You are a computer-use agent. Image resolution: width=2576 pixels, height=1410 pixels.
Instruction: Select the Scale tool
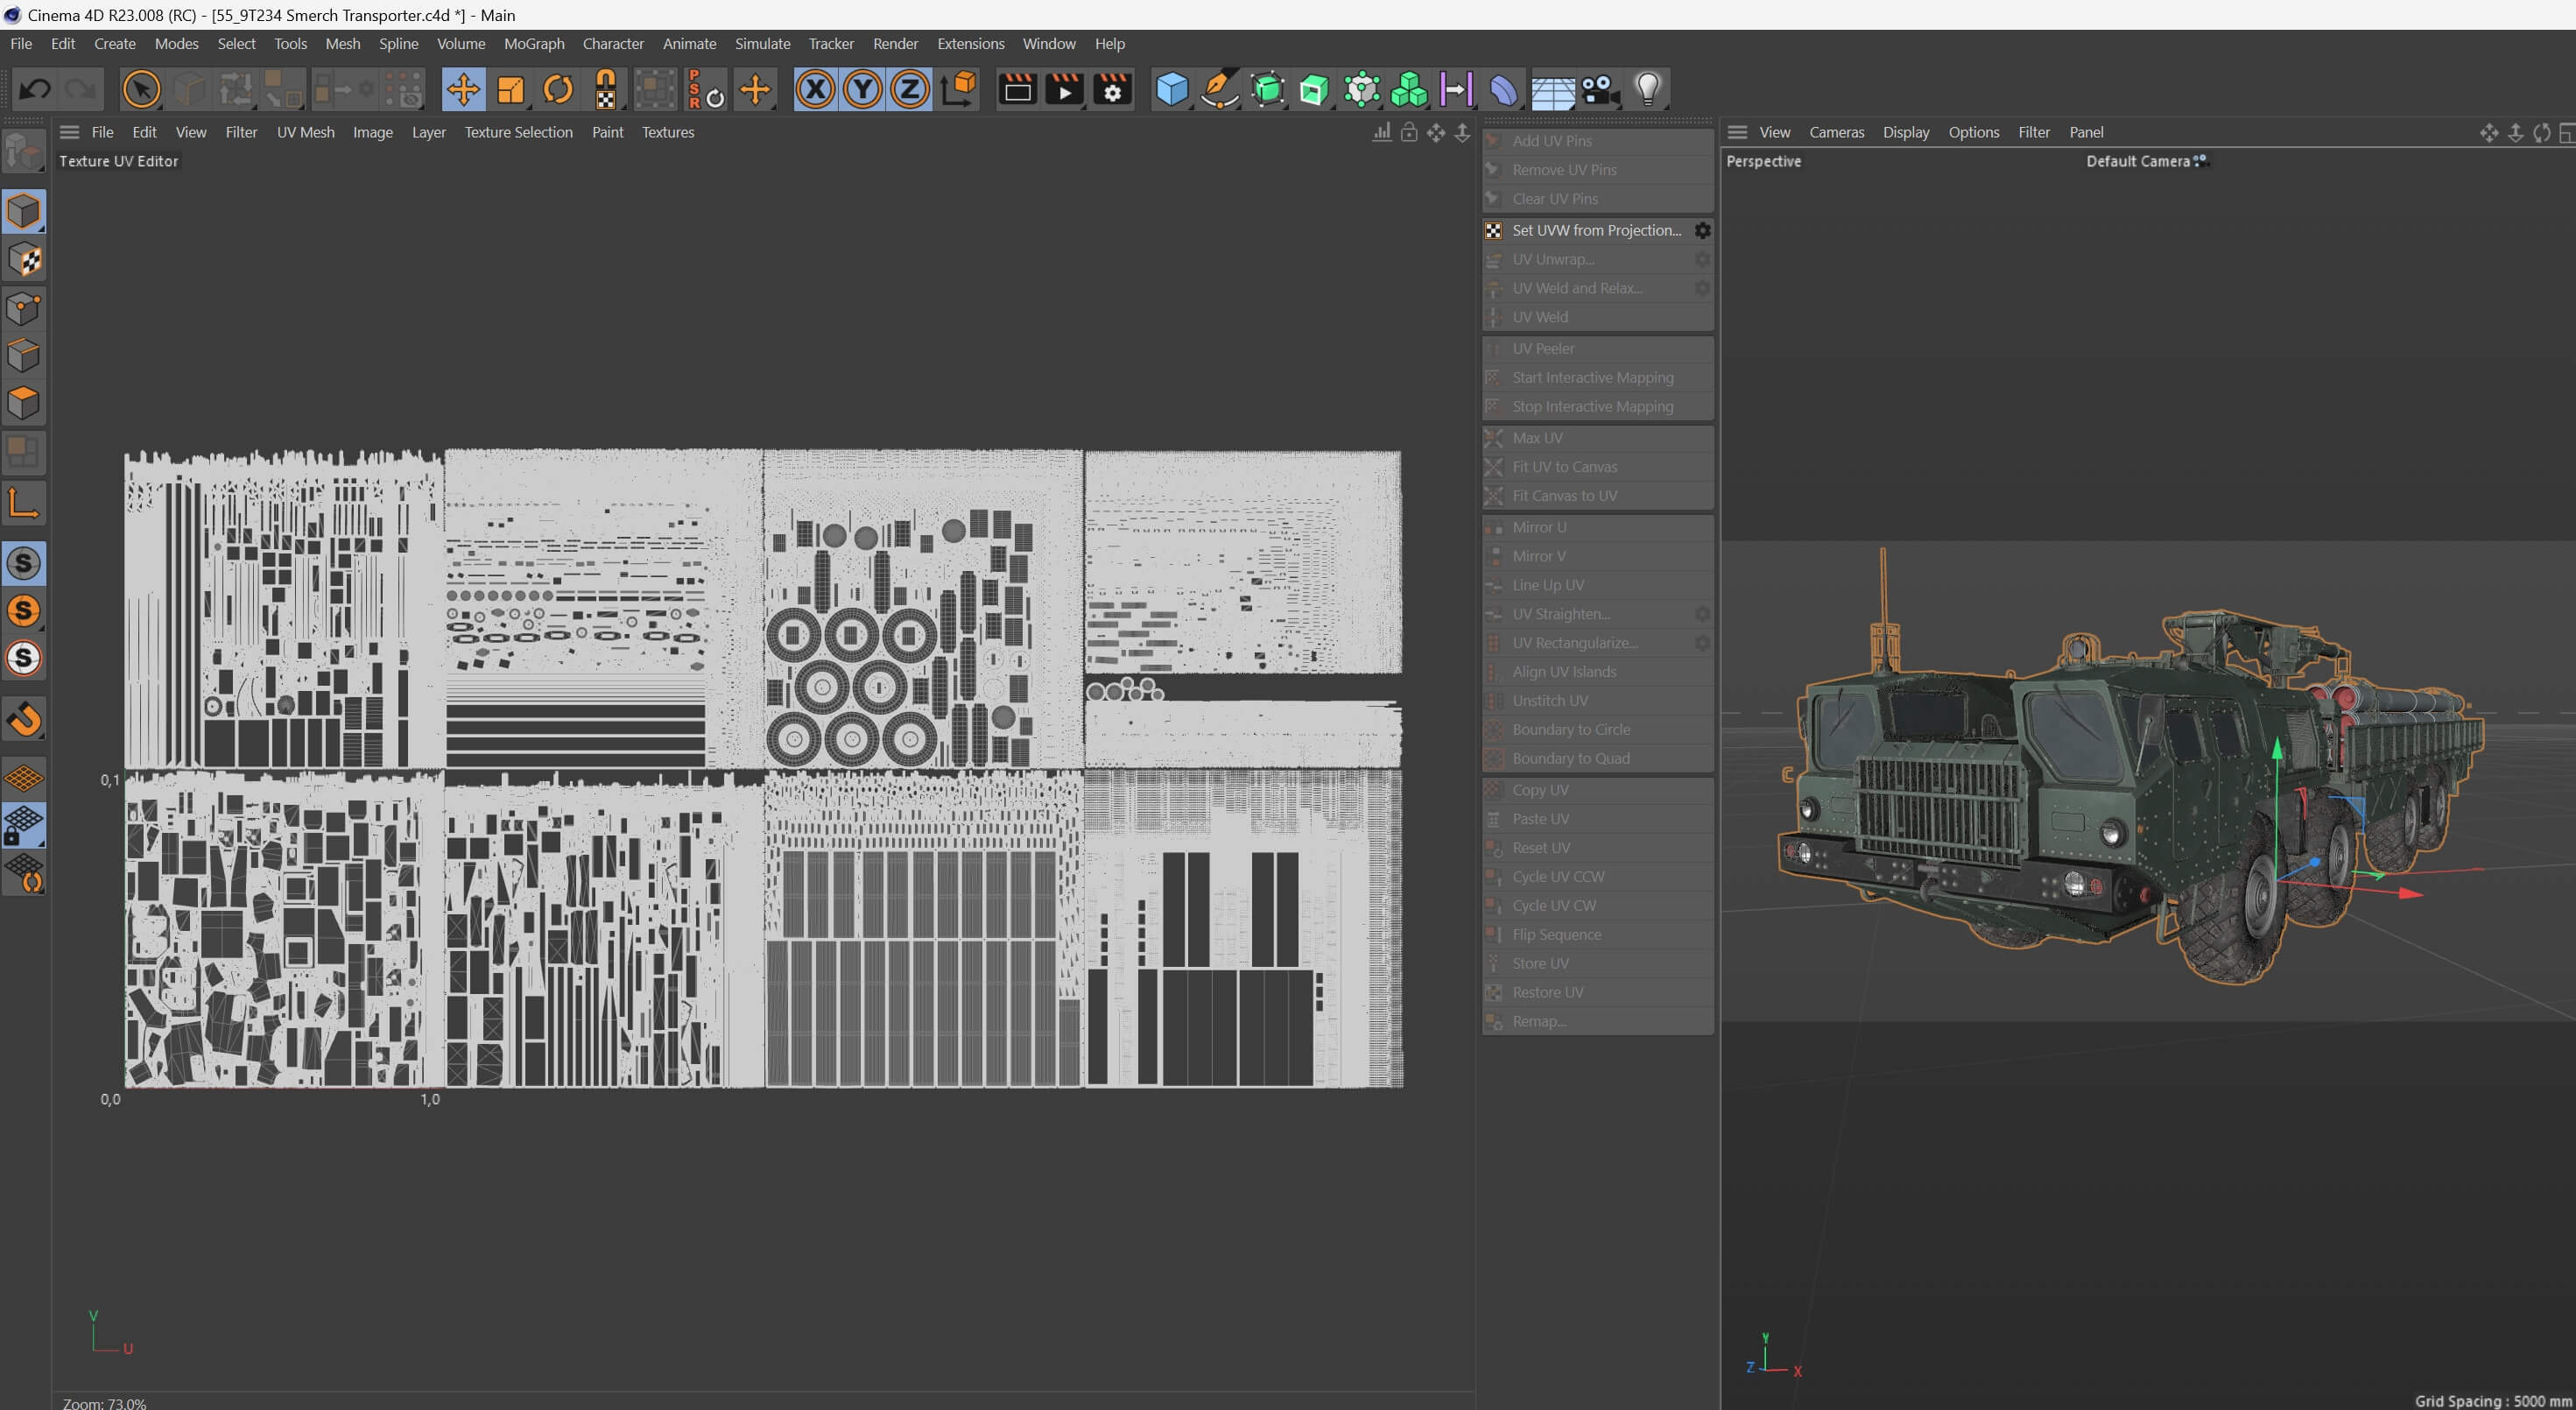tap(510, 90)
